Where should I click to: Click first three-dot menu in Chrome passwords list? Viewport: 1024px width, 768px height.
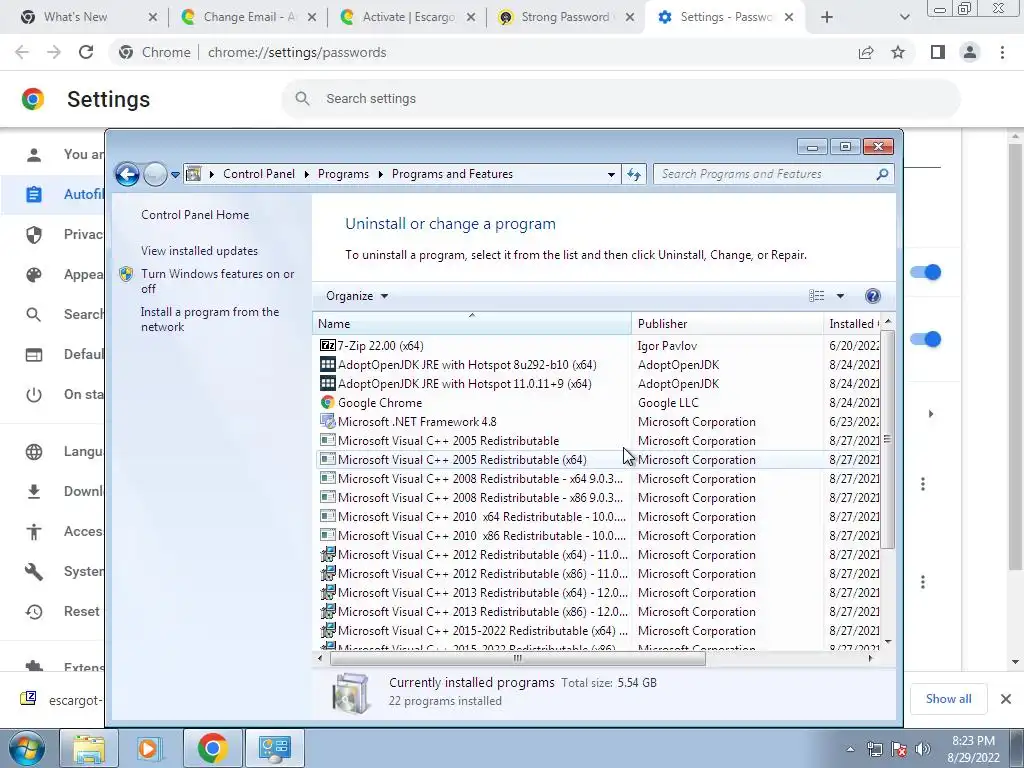[923, 484]
